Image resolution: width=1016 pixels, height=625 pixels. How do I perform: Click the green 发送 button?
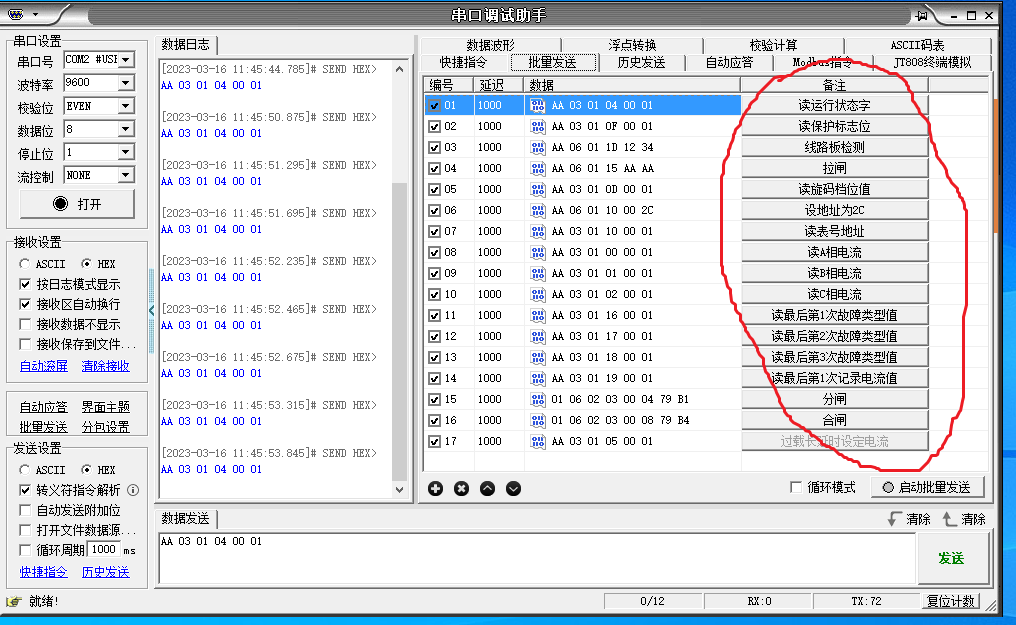pyautogui.click(x=951, y=558)
